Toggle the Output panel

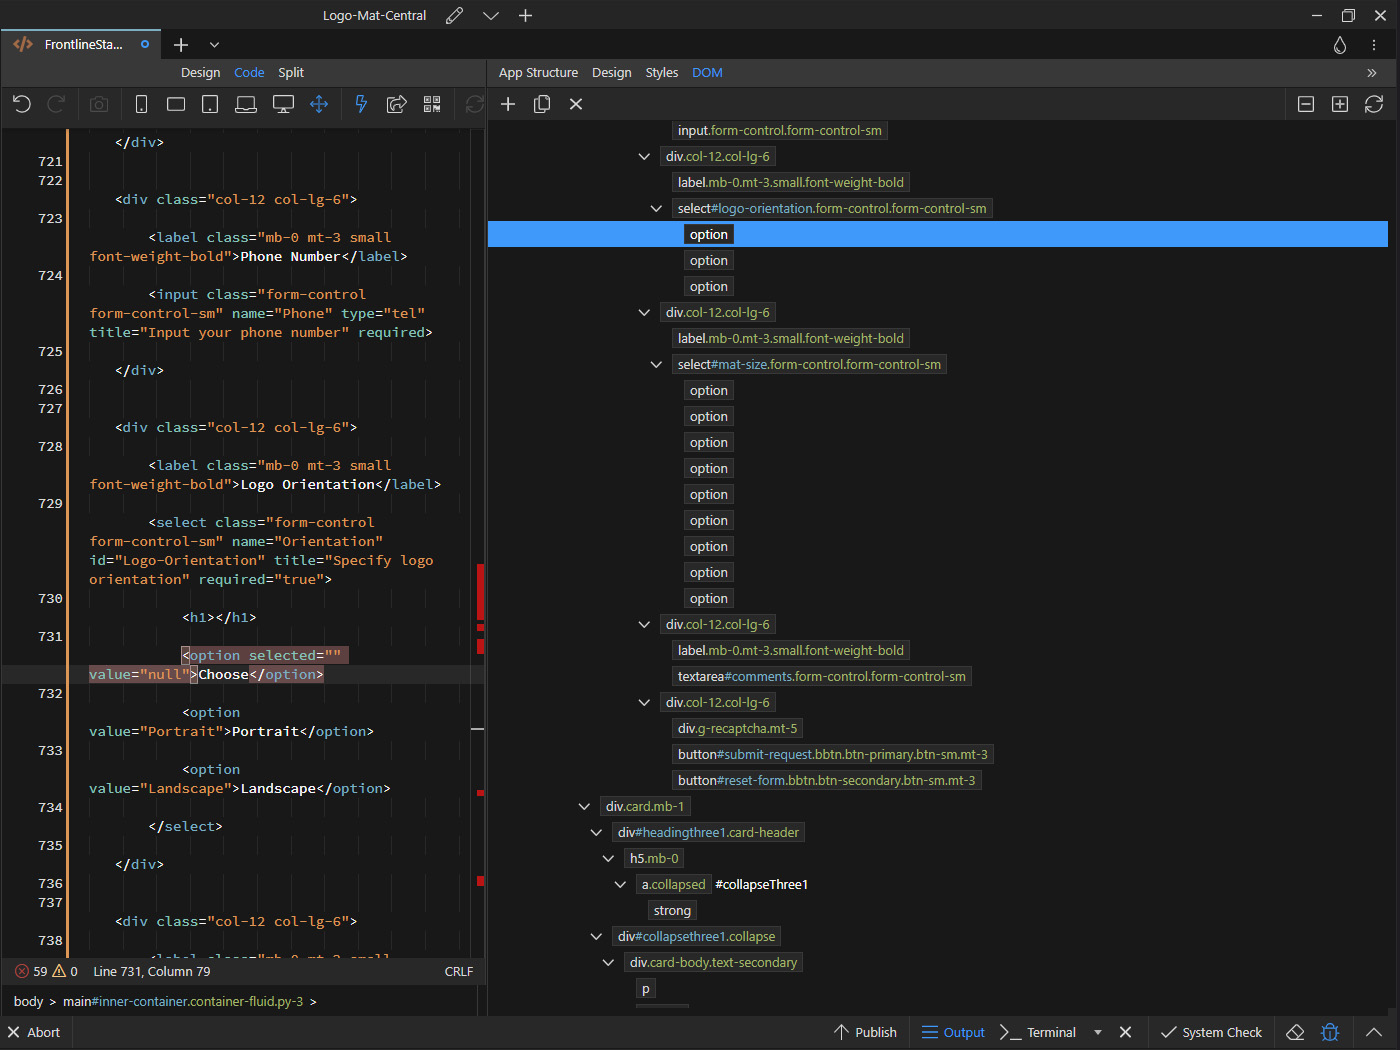953,1032
